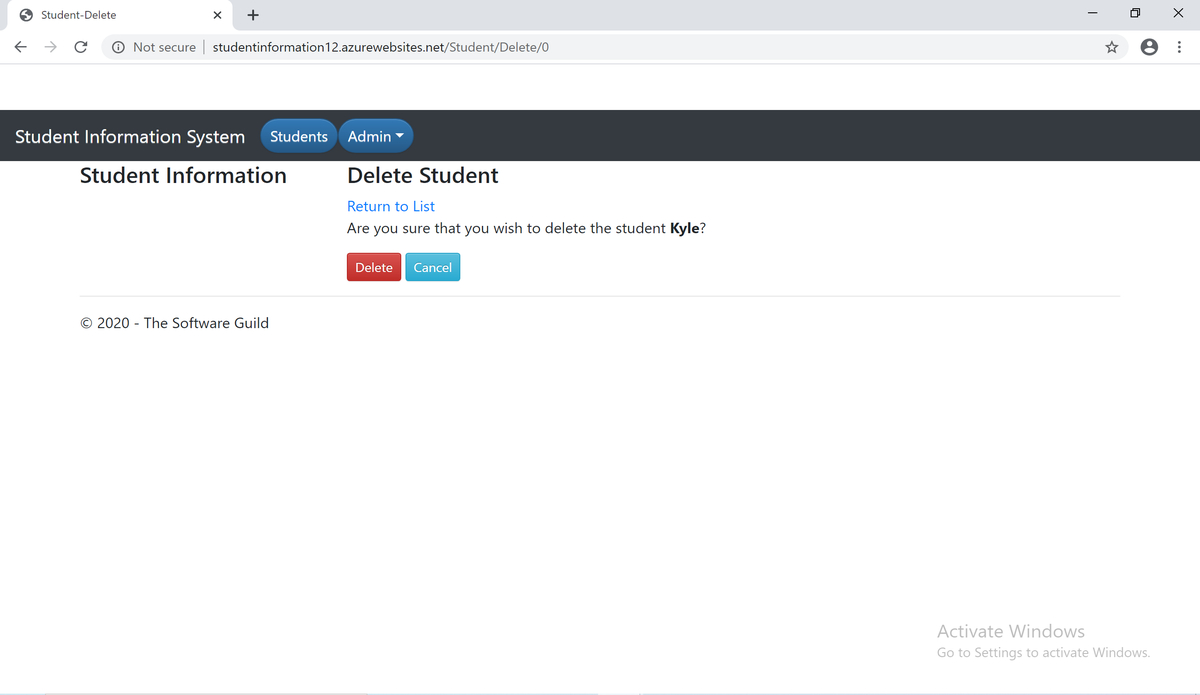This screenshot has width=1200, height=695.
Task: Cancel the student deletion
Action: 433,267
